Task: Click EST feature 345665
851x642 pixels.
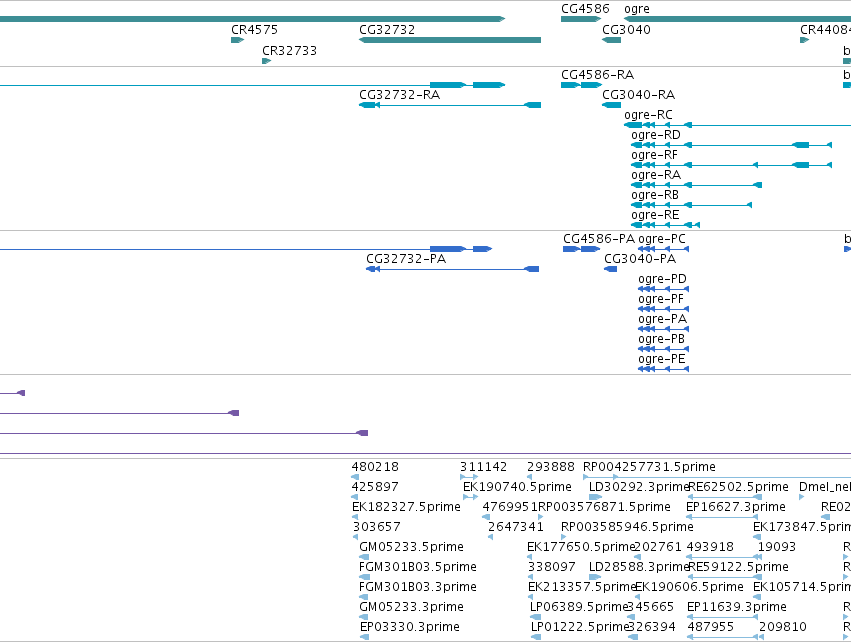Action: tap(650, 607)
